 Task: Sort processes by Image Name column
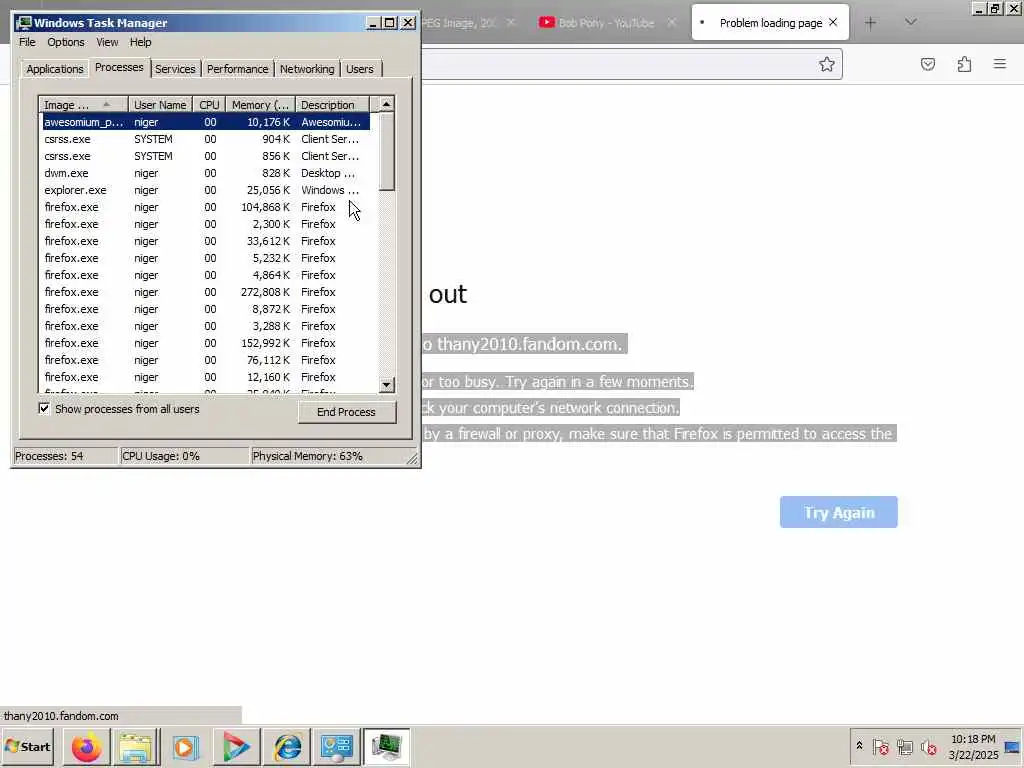click(x=84, y=105)
